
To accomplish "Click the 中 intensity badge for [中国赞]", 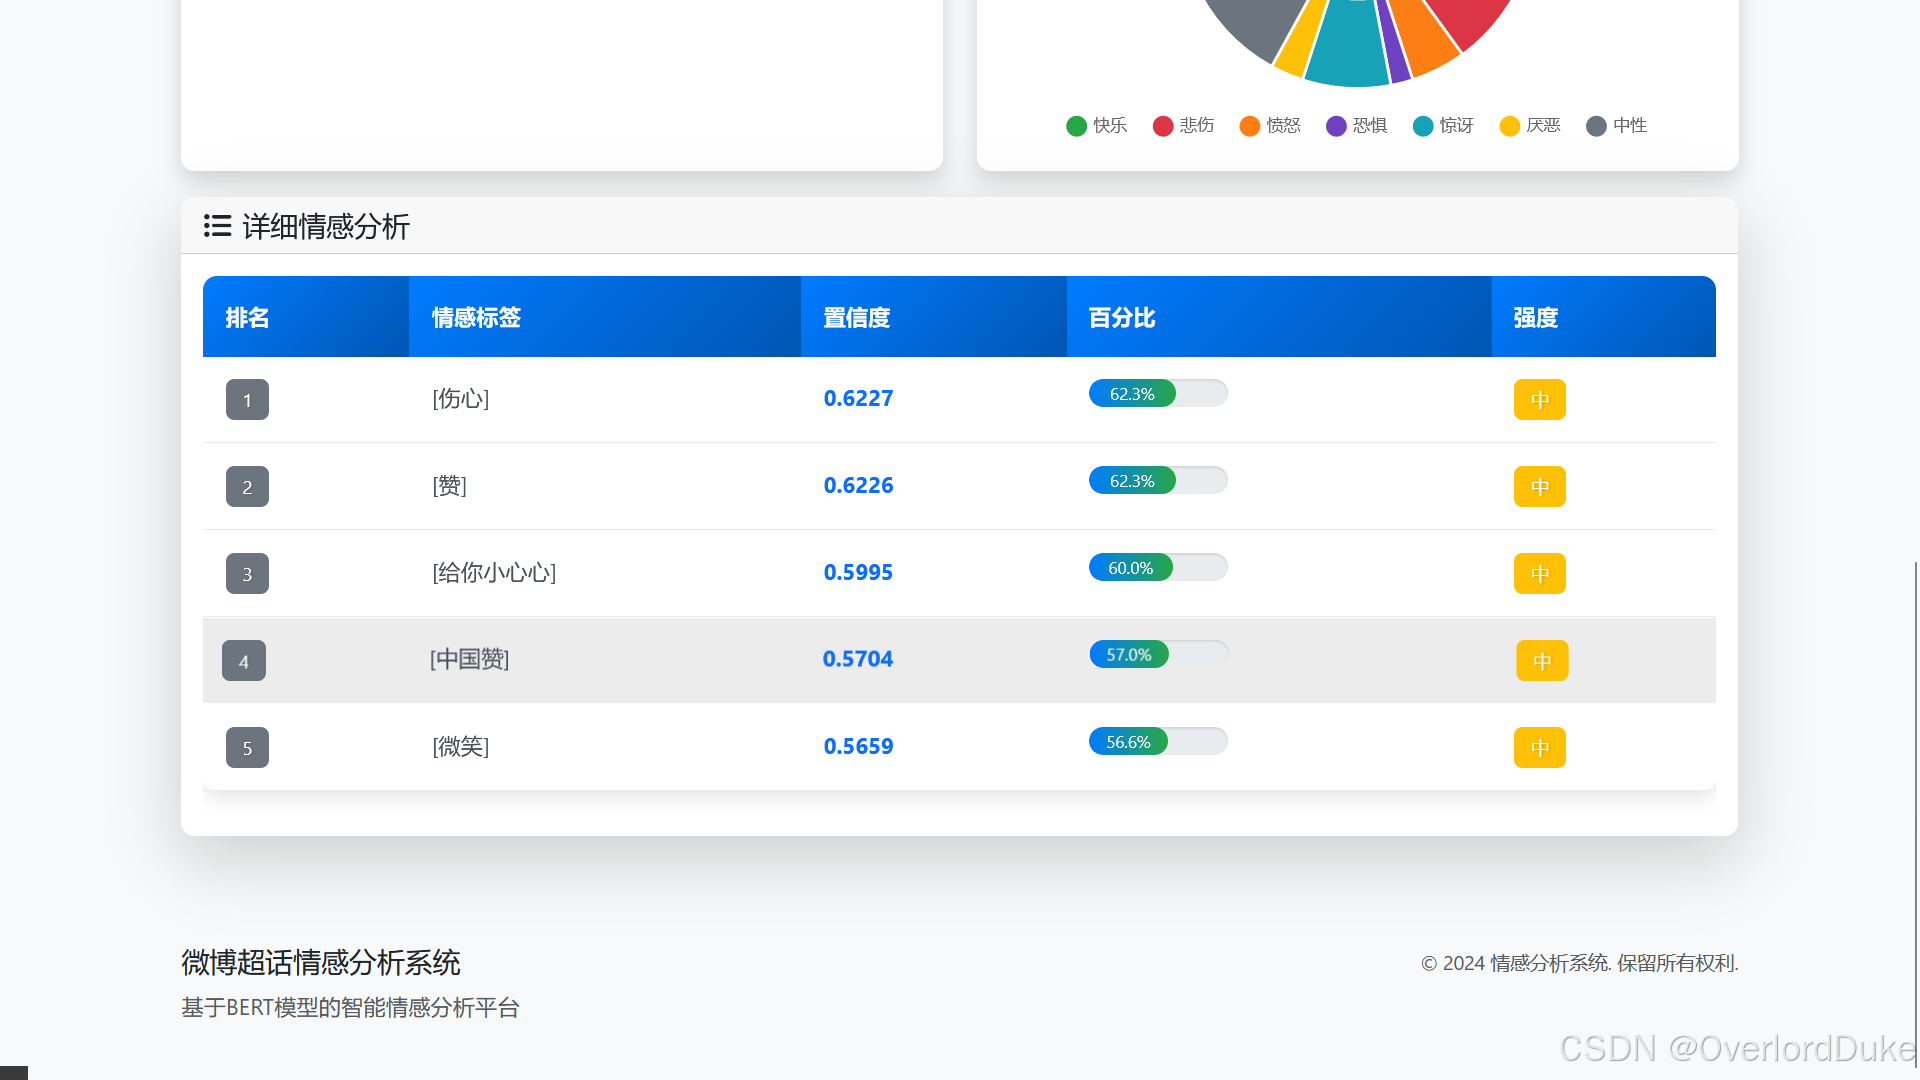I will pyautogui.click(x=1542, y=661).
